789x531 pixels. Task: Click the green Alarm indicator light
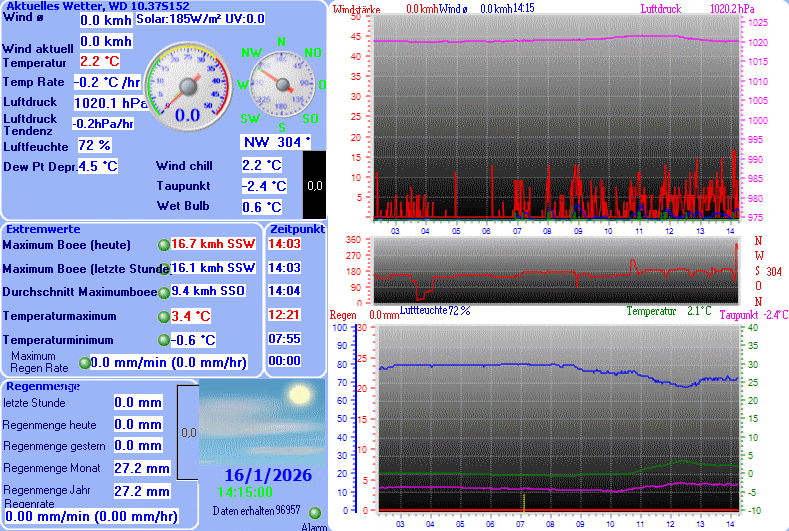click(315, 513)
